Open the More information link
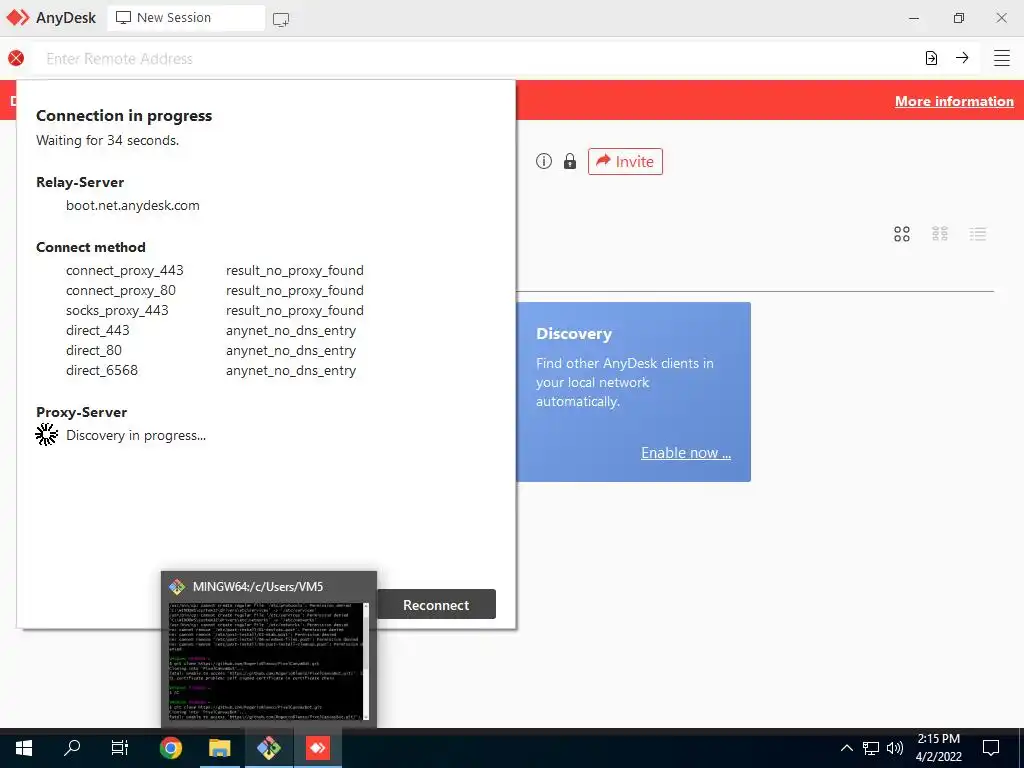Viewport: 1024px width, 768px height. 954,101
